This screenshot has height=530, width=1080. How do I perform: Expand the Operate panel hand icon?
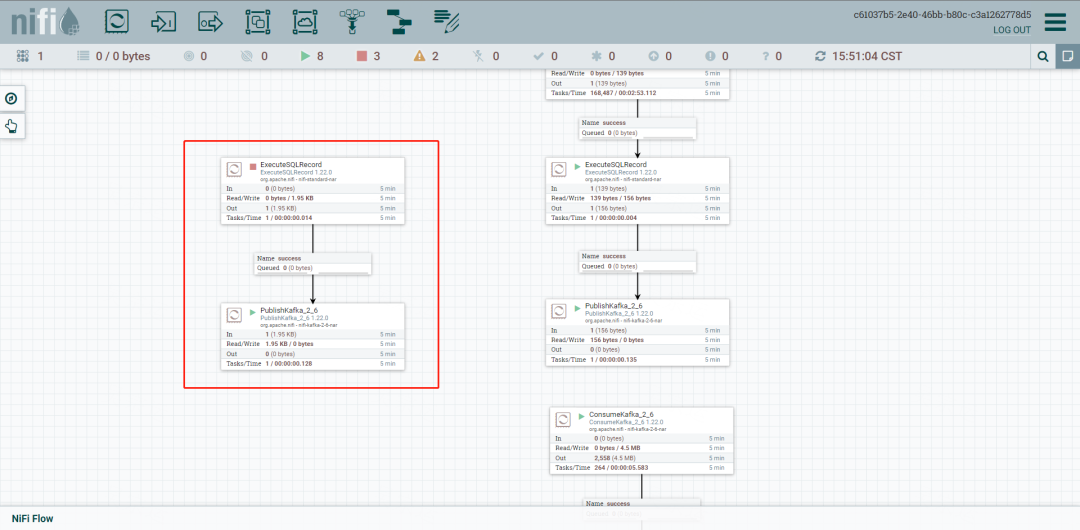pyautogui.click(x=11, y=125)
